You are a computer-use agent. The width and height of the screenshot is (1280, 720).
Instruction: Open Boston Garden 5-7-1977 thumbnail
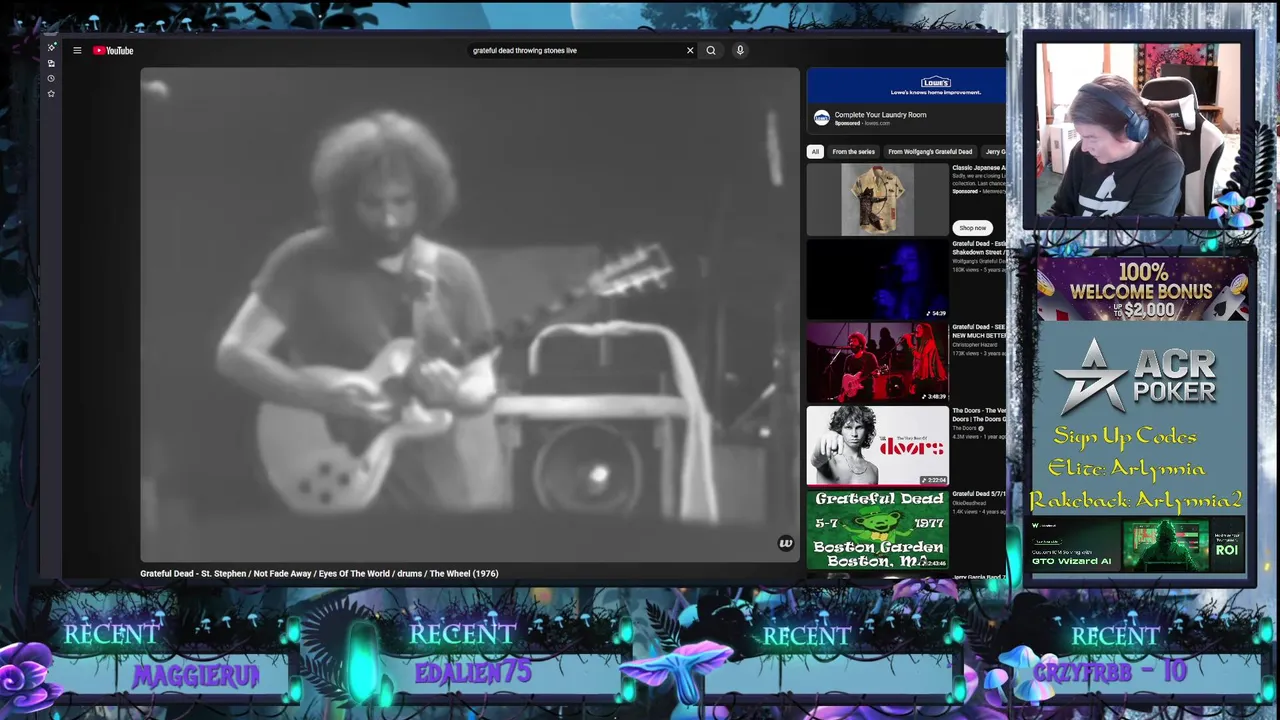point(877,529)
